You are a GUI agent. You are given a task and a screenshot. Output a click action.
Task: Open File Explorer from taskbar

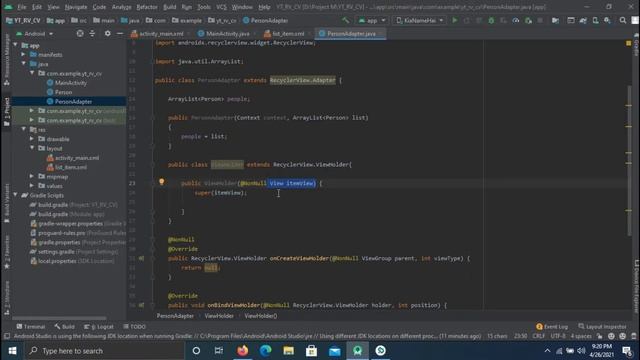[289, 351]
